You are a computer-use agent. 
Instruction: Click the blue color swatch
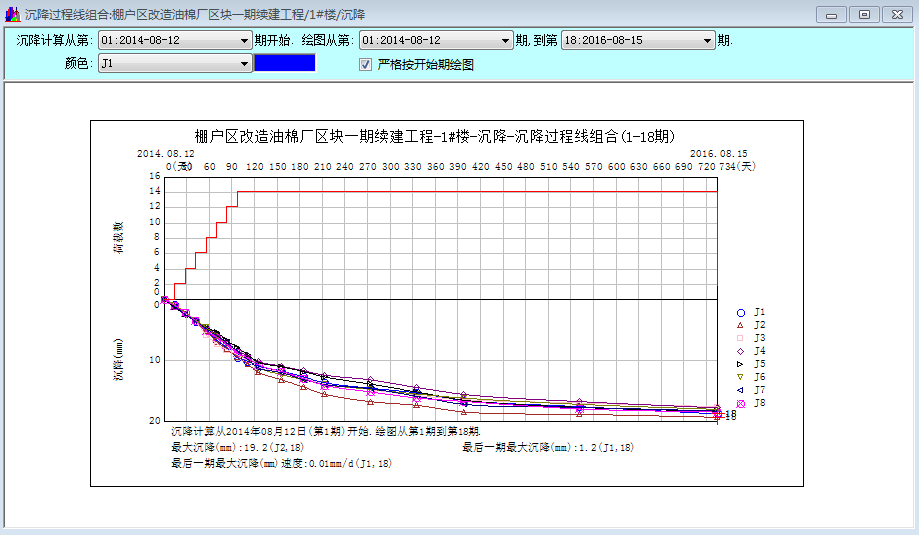tap(285, 63)
